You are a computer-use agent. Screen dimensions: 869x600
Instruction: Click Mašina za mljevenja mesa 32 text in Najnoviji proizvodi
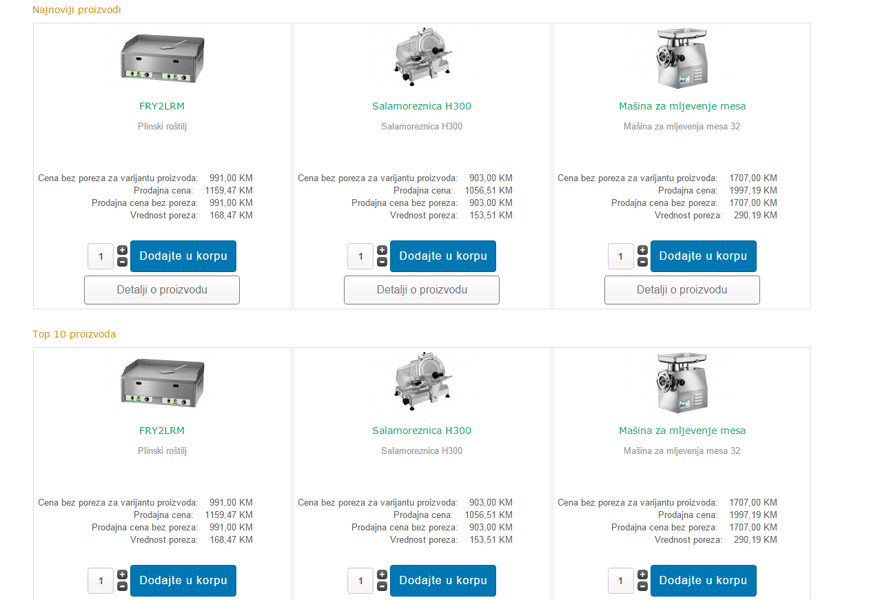(682, 126)
